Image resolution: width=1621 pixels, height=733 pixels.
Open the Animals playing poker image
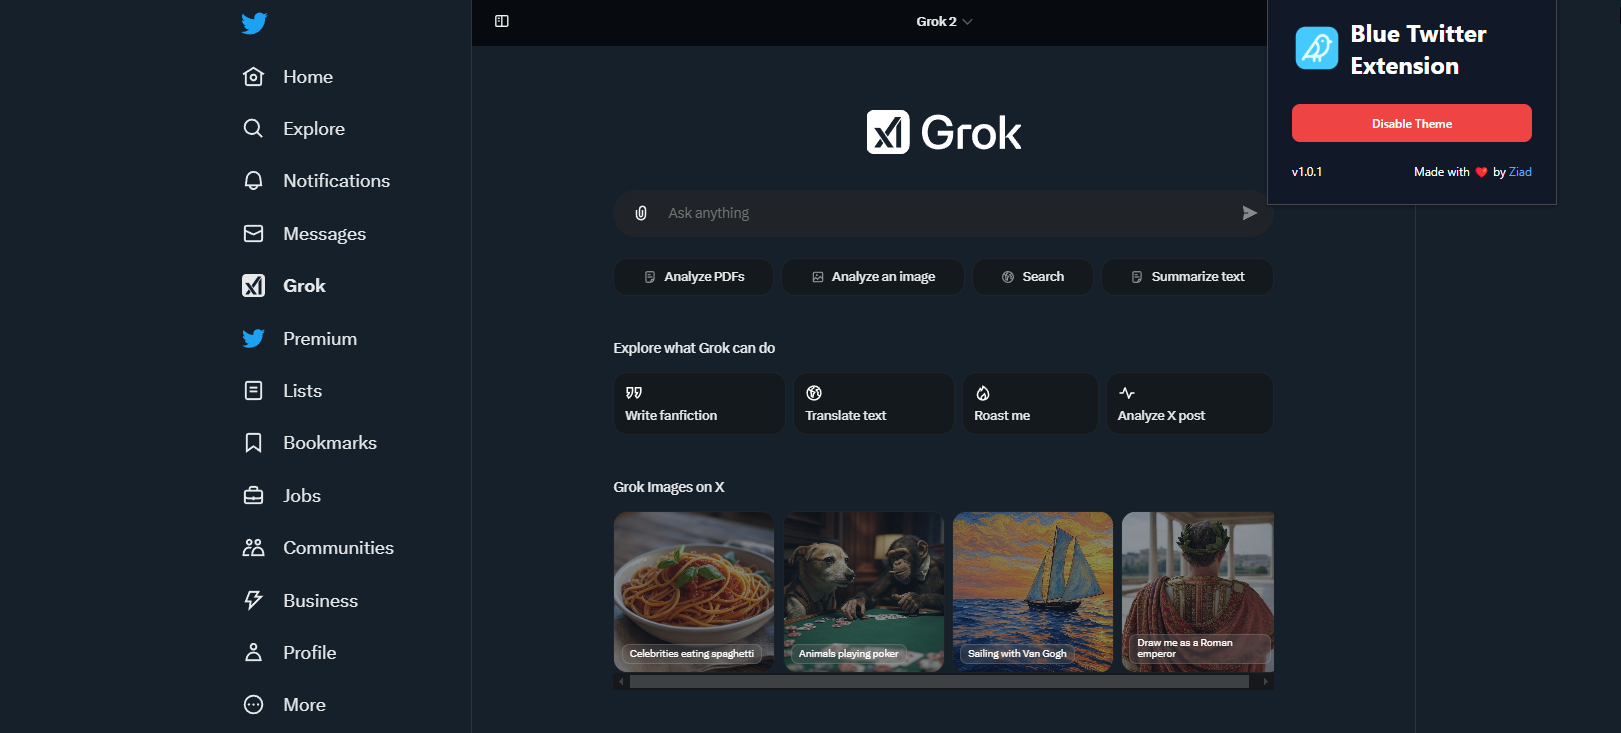point(864,592)
